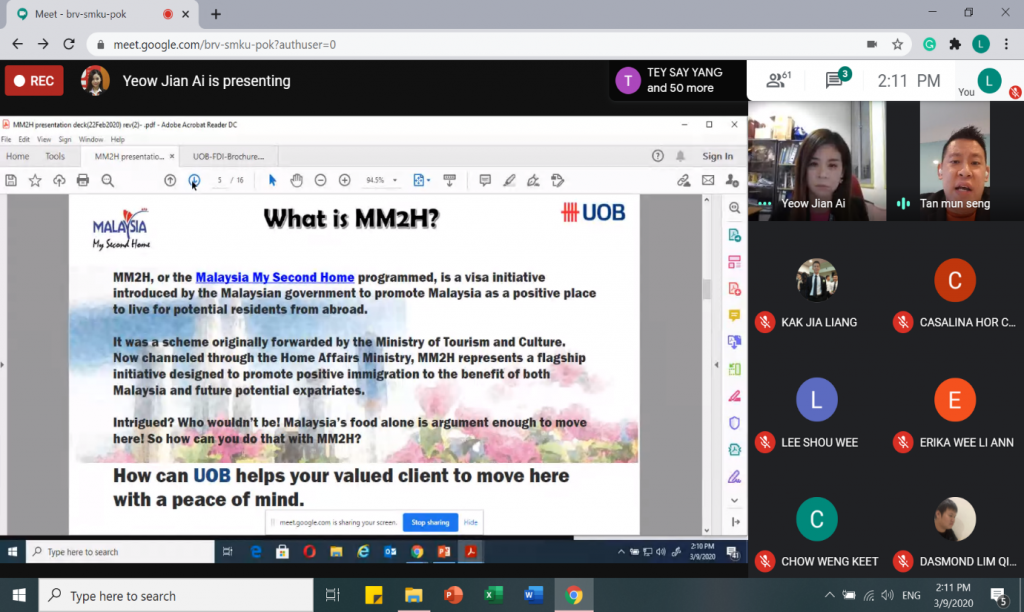Click the page number field showing 5

click(219, 180)
